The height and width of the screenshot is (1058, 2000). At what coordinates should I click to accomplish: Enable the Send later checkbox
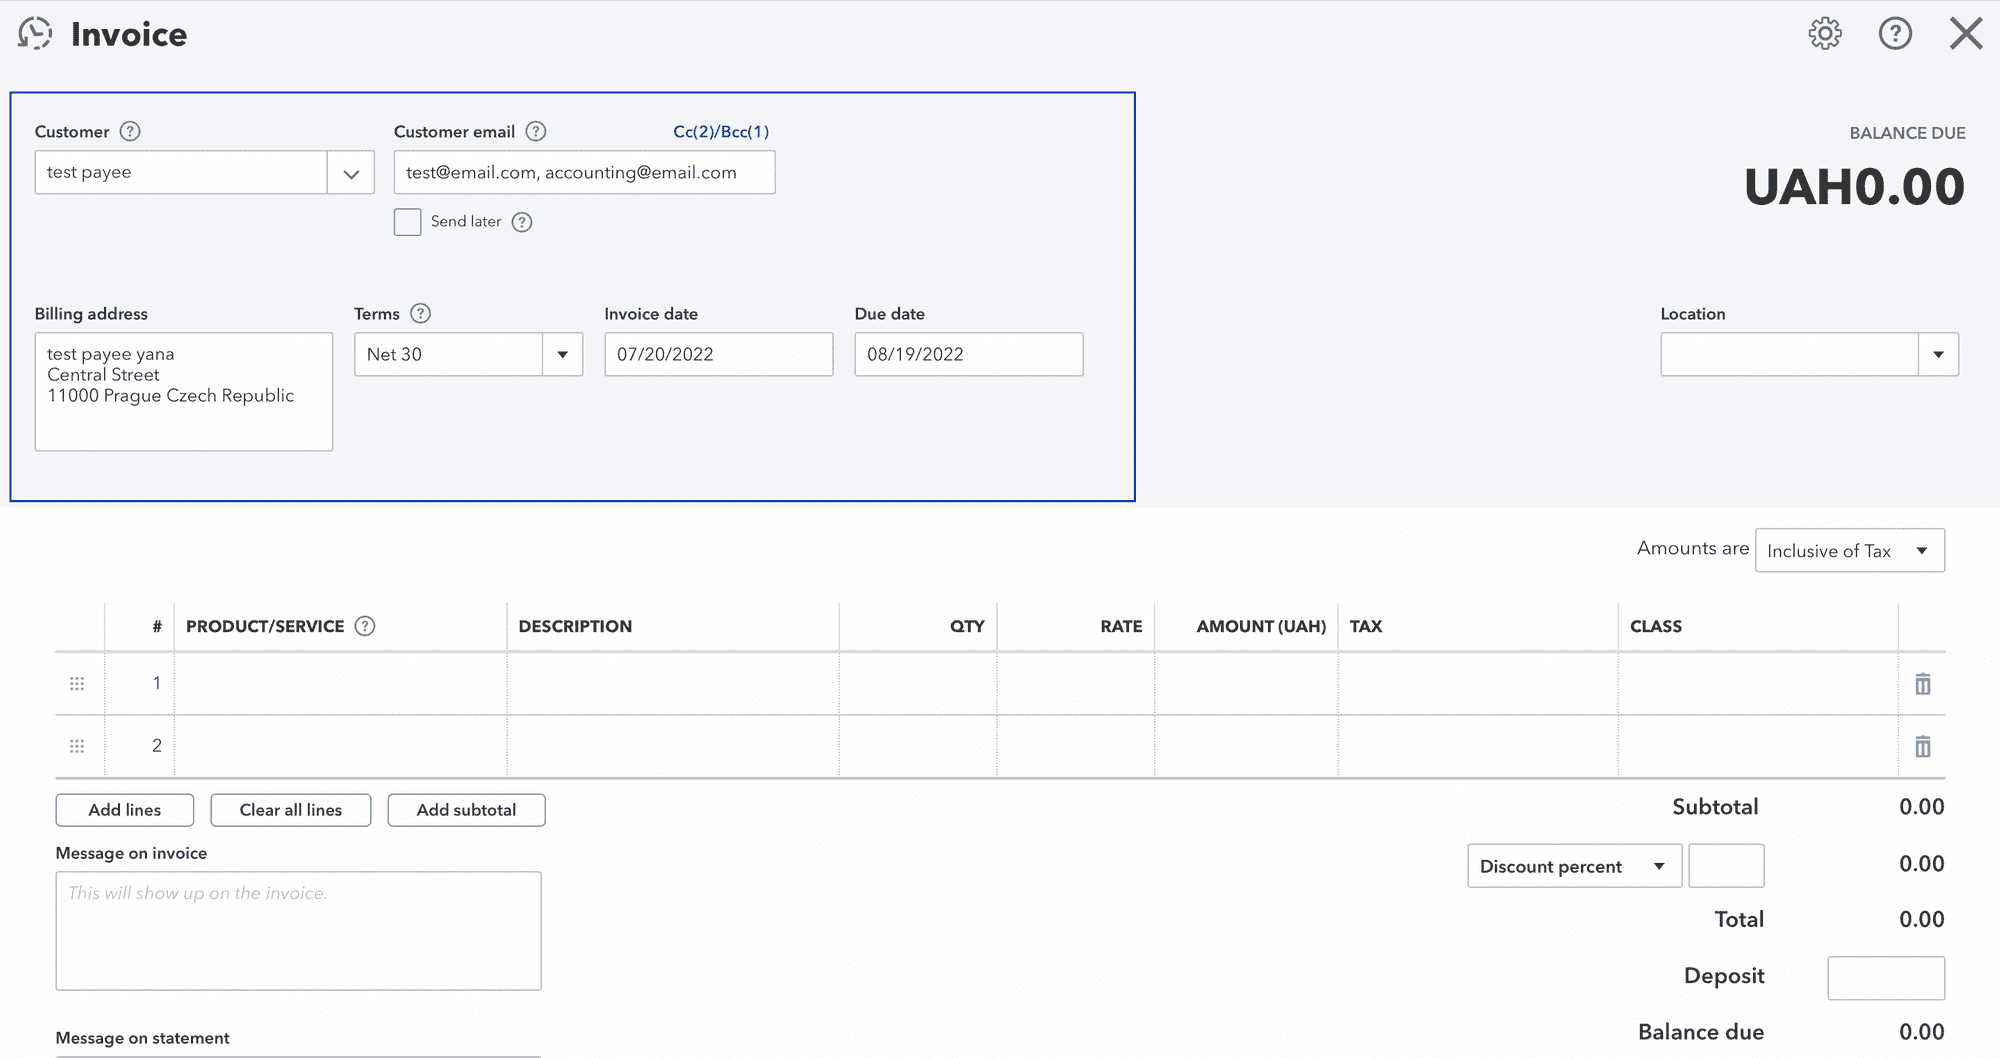coord(407,221)
